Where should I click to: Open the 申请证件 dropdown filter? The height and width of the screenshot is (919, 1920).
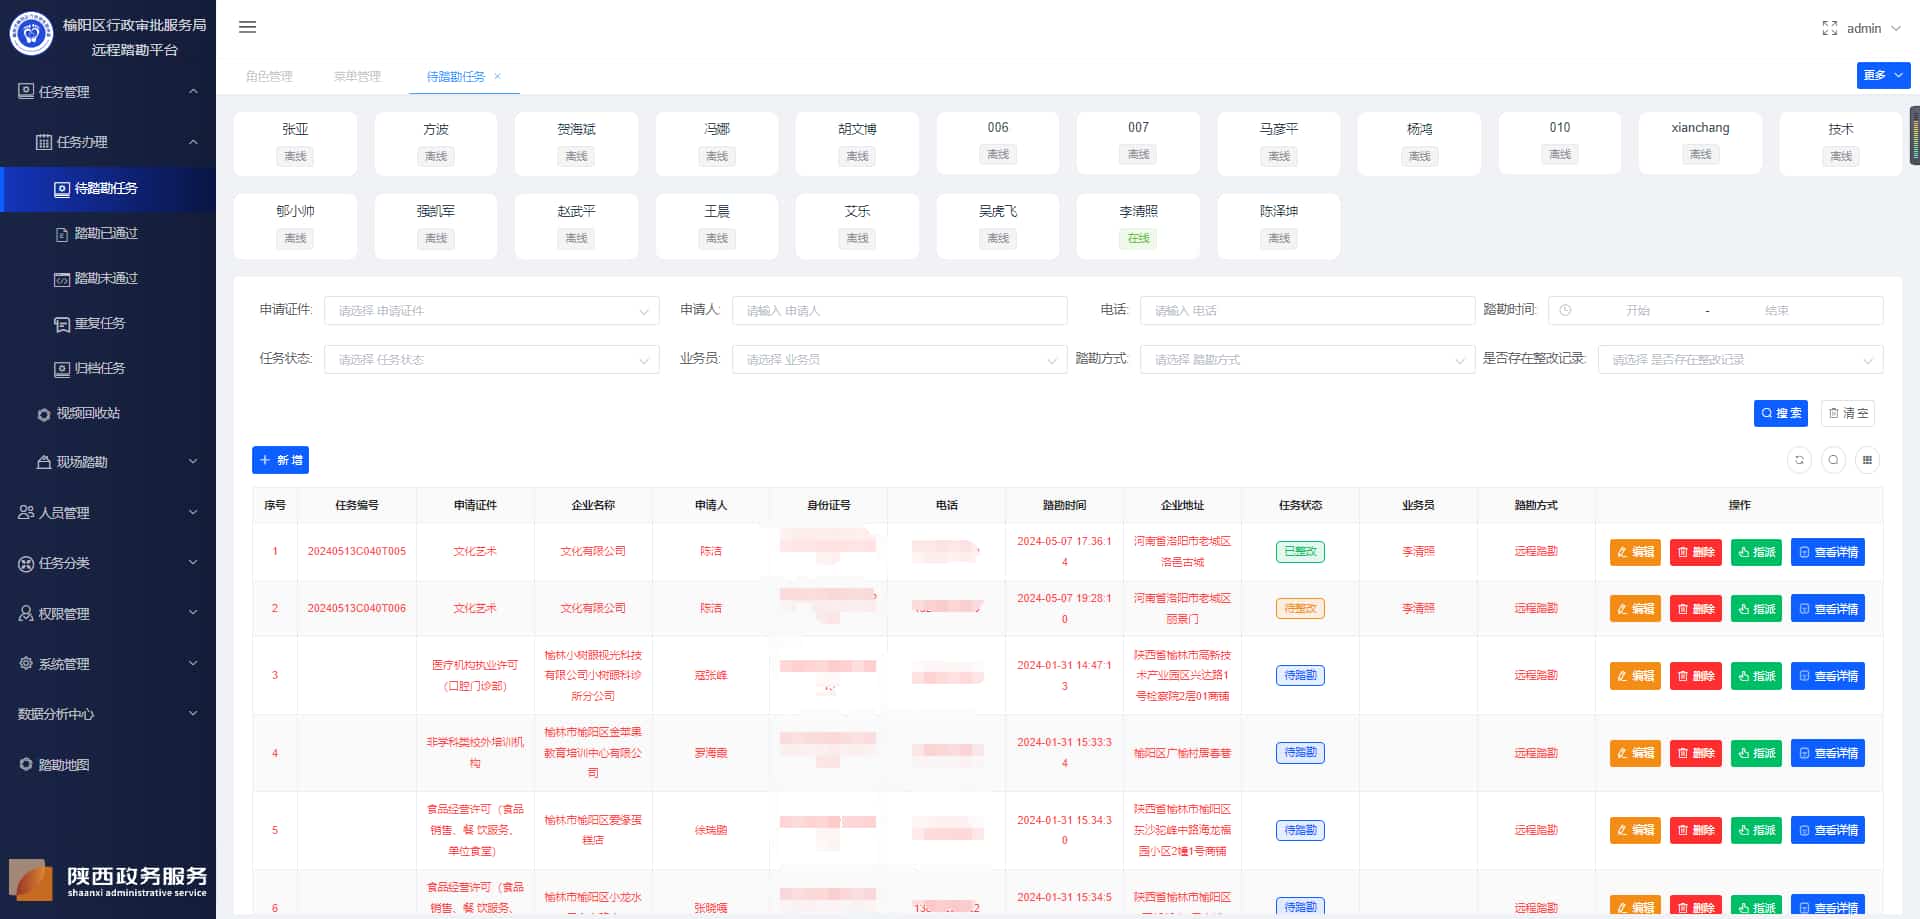492,310
